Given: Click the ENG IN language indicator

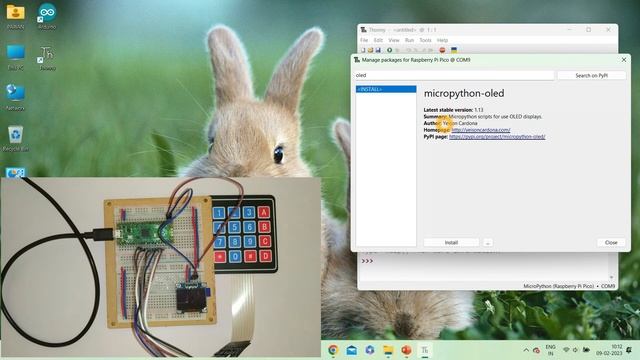Looking at the screenshot, I should 550,350.
